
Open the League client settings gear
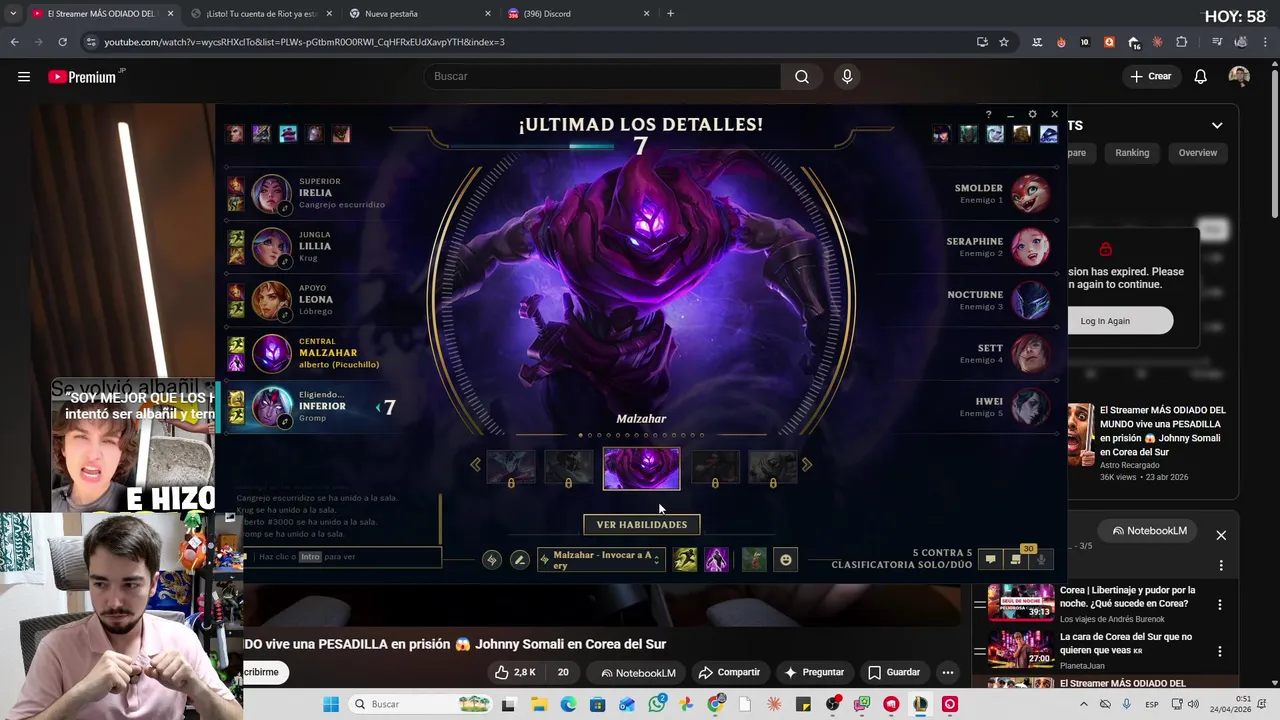[1032, 115]
